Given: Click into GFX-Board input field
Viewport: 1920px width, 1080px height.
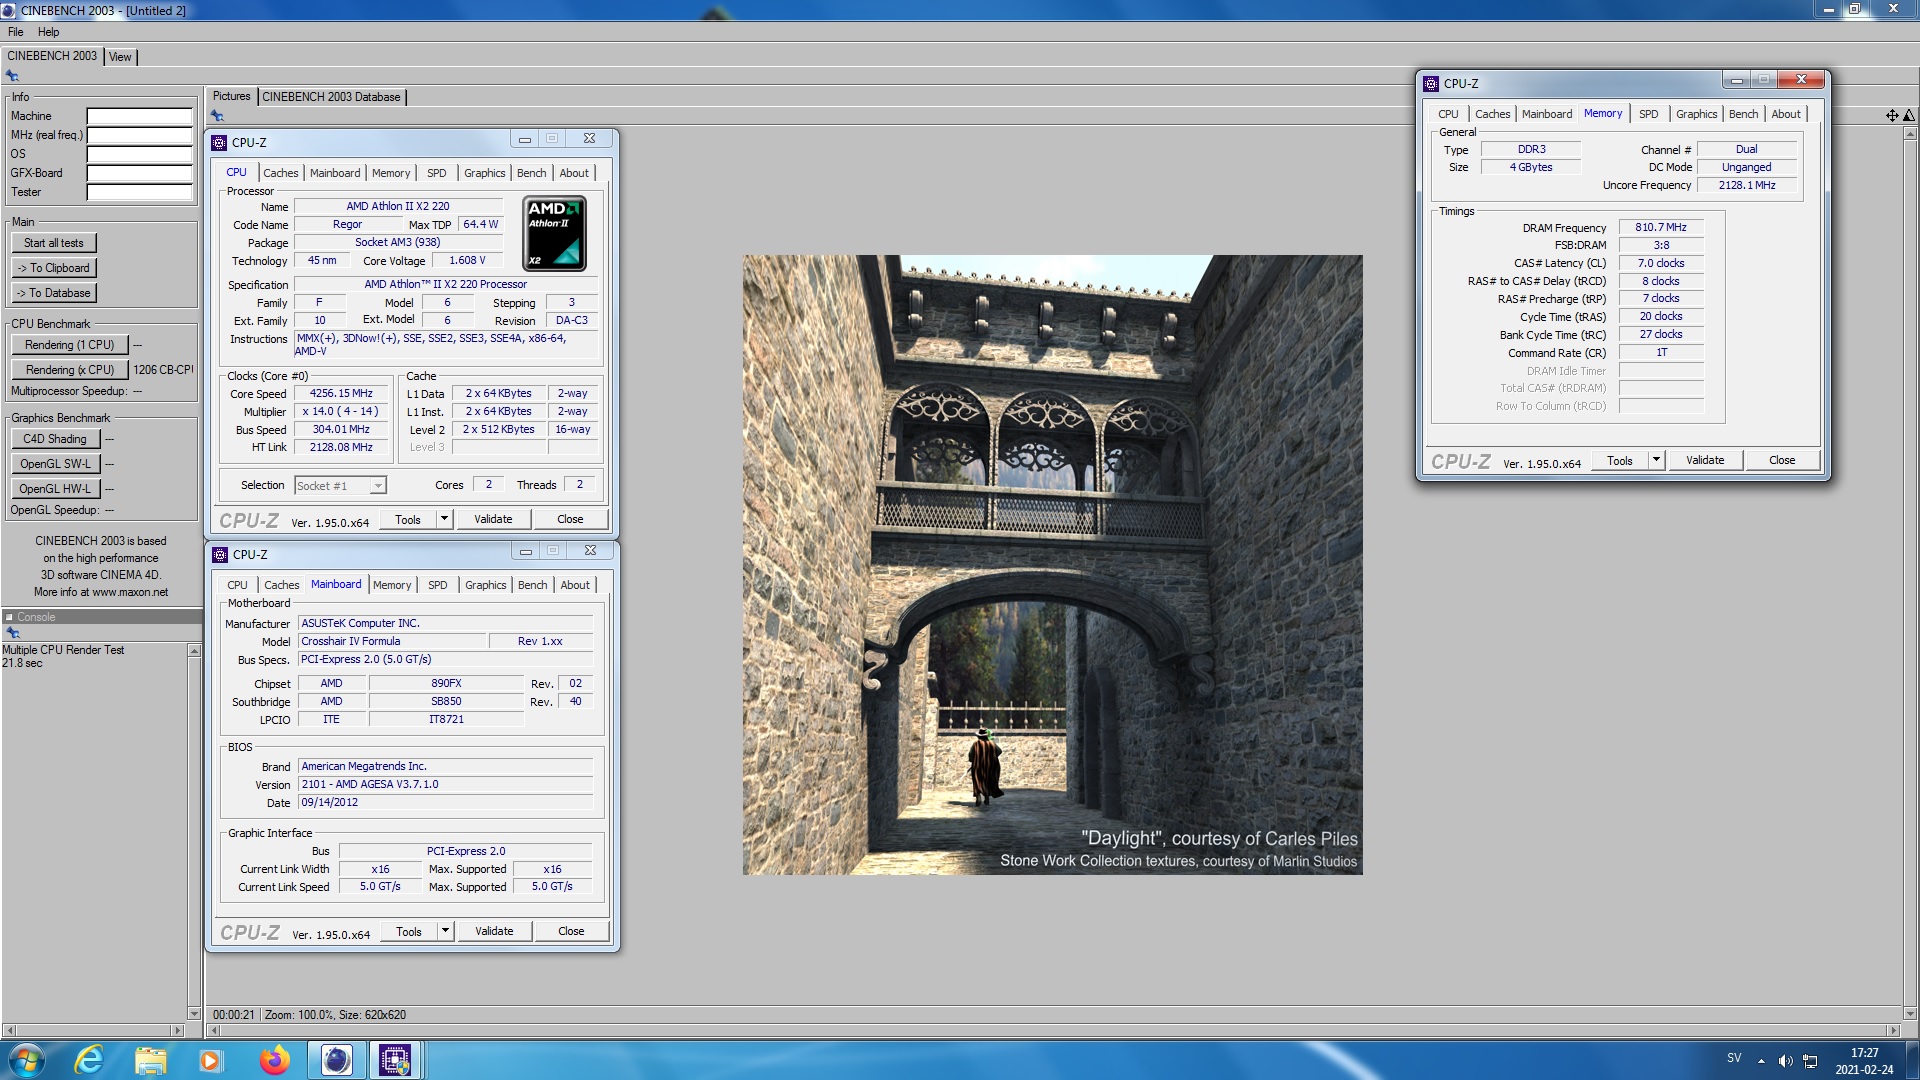Looking at the screenshot, I should pyautogui.click(x=139, y=173).
